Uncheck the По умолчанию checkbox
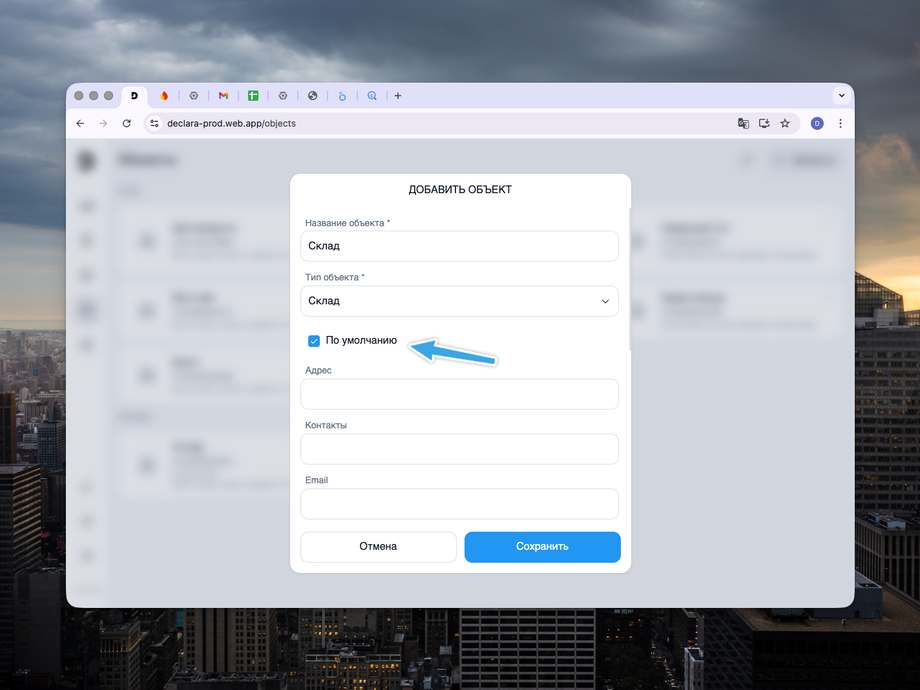 click(x=314, y=341)
